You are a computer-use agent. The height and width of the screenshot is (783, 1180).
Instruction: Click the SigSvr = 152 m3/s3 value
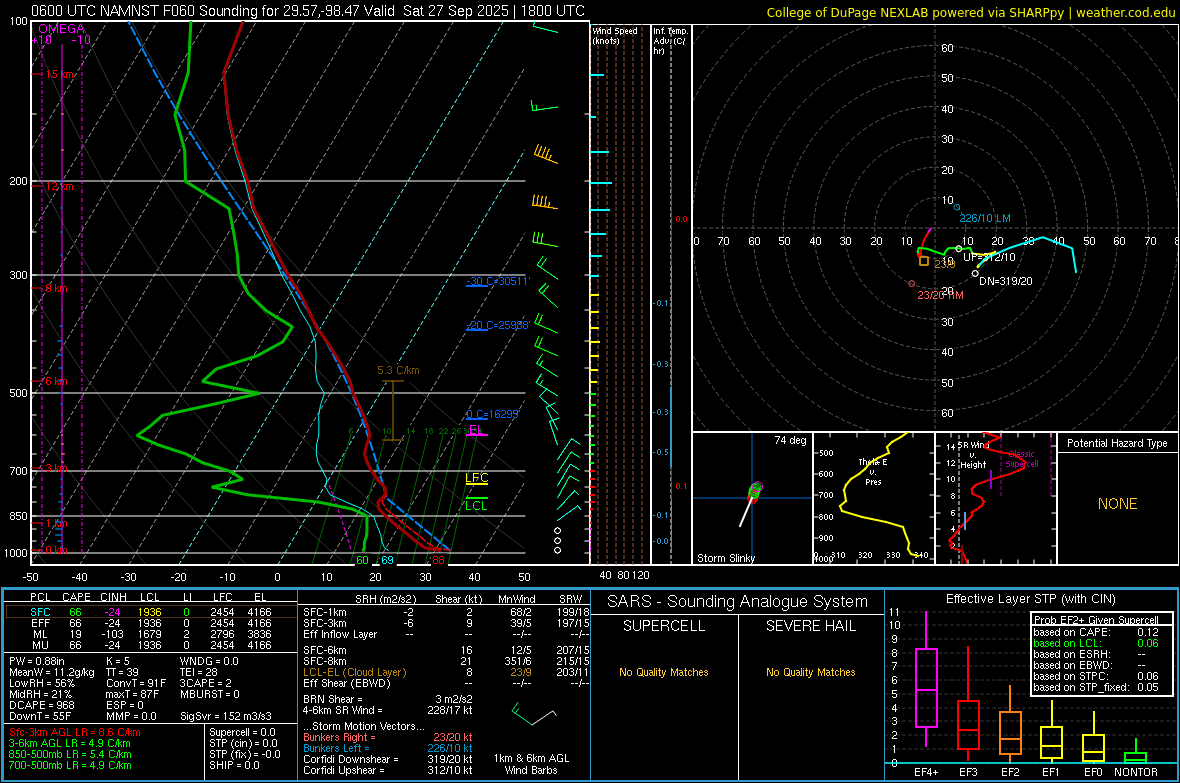click(x=225, y=716)
